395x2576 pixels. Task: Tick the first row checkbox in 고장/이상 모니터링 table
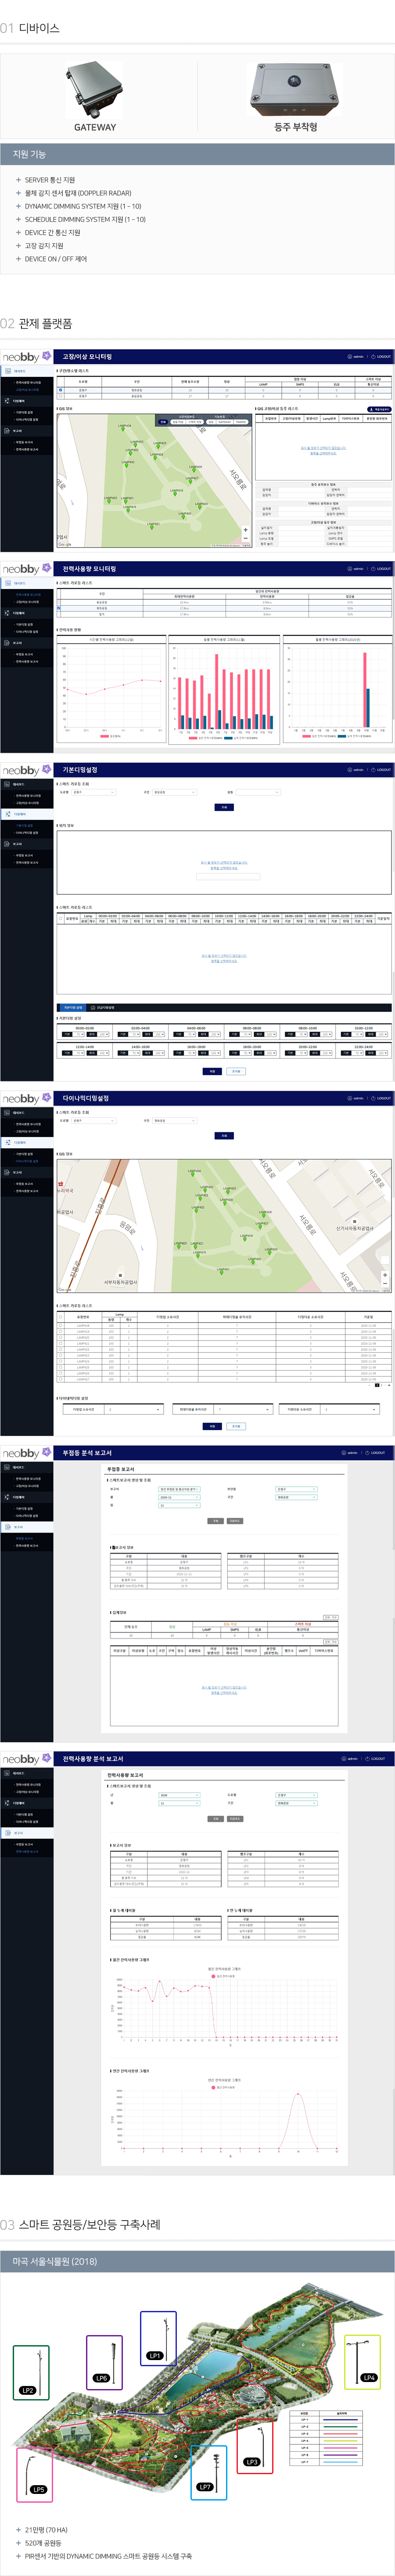61,390
